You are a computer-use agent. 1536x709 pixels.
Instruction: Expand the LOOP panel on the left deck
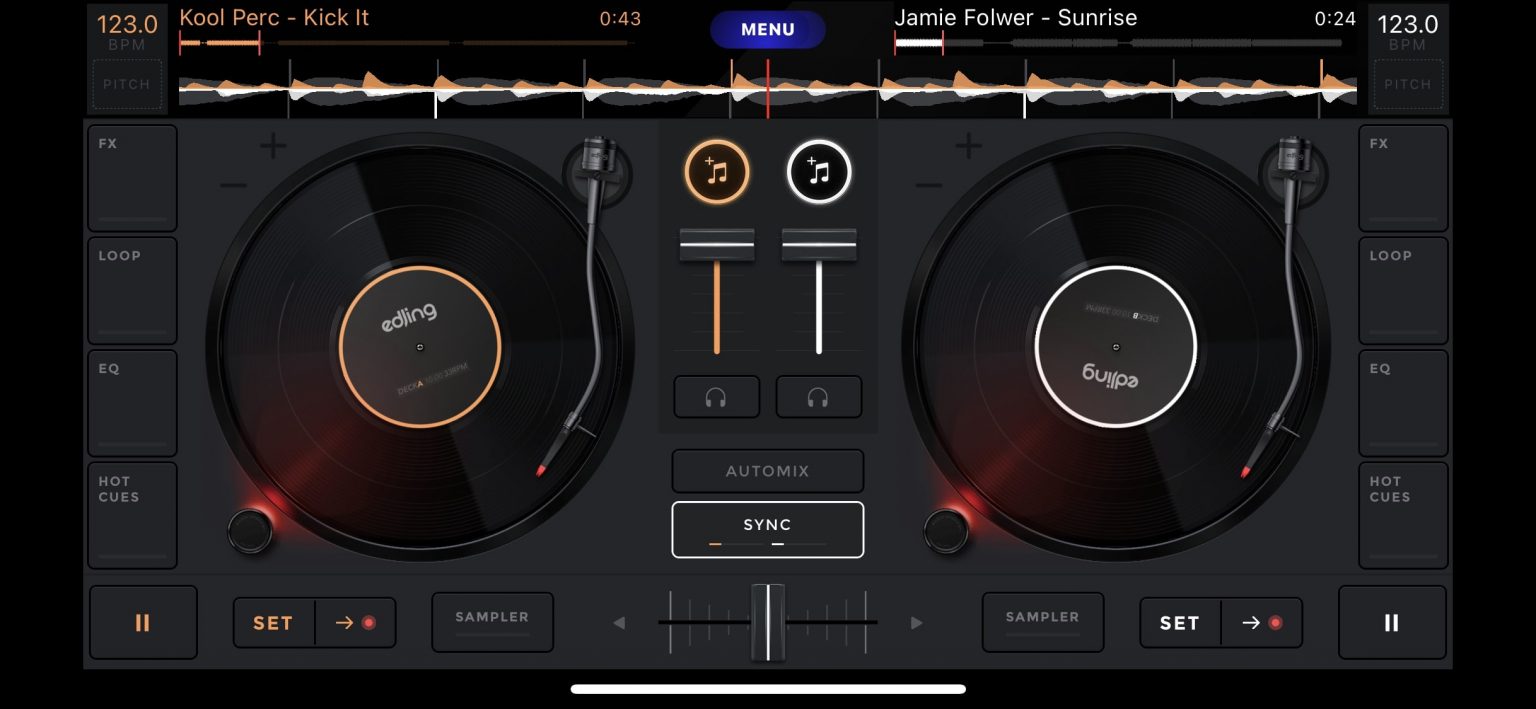click(x=132, y=290)
